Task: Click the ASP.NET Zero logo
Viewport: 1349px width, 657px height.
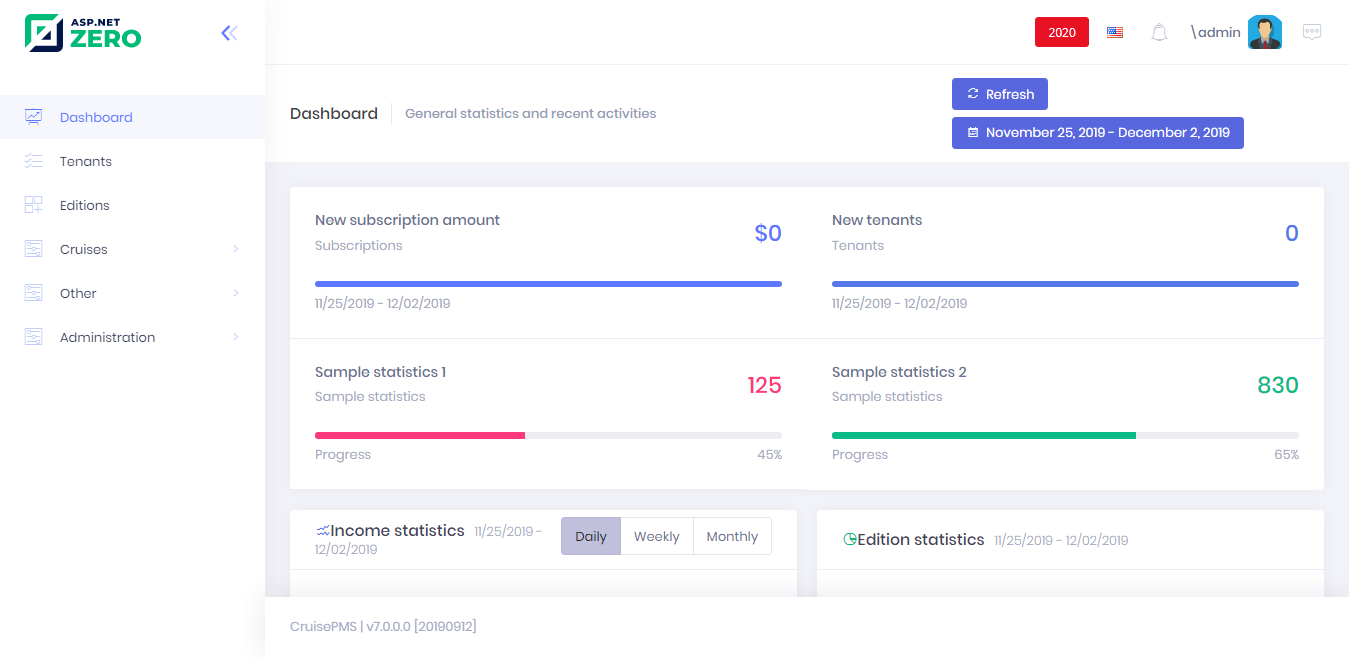Action: pos(83,33)
